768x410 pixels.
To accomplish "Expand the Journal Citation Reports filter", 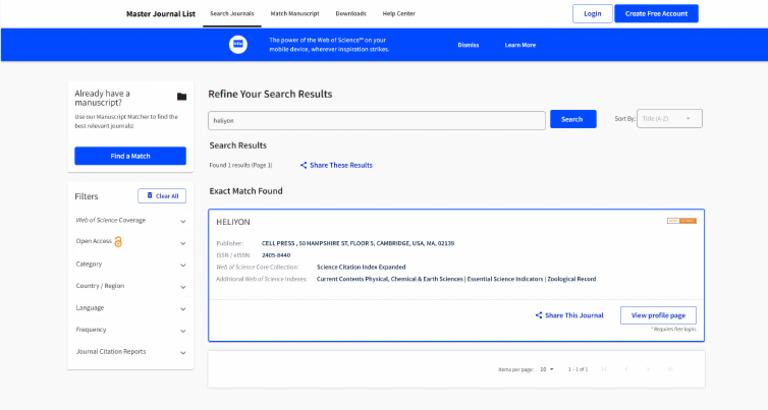I will (x=183, y=352).
